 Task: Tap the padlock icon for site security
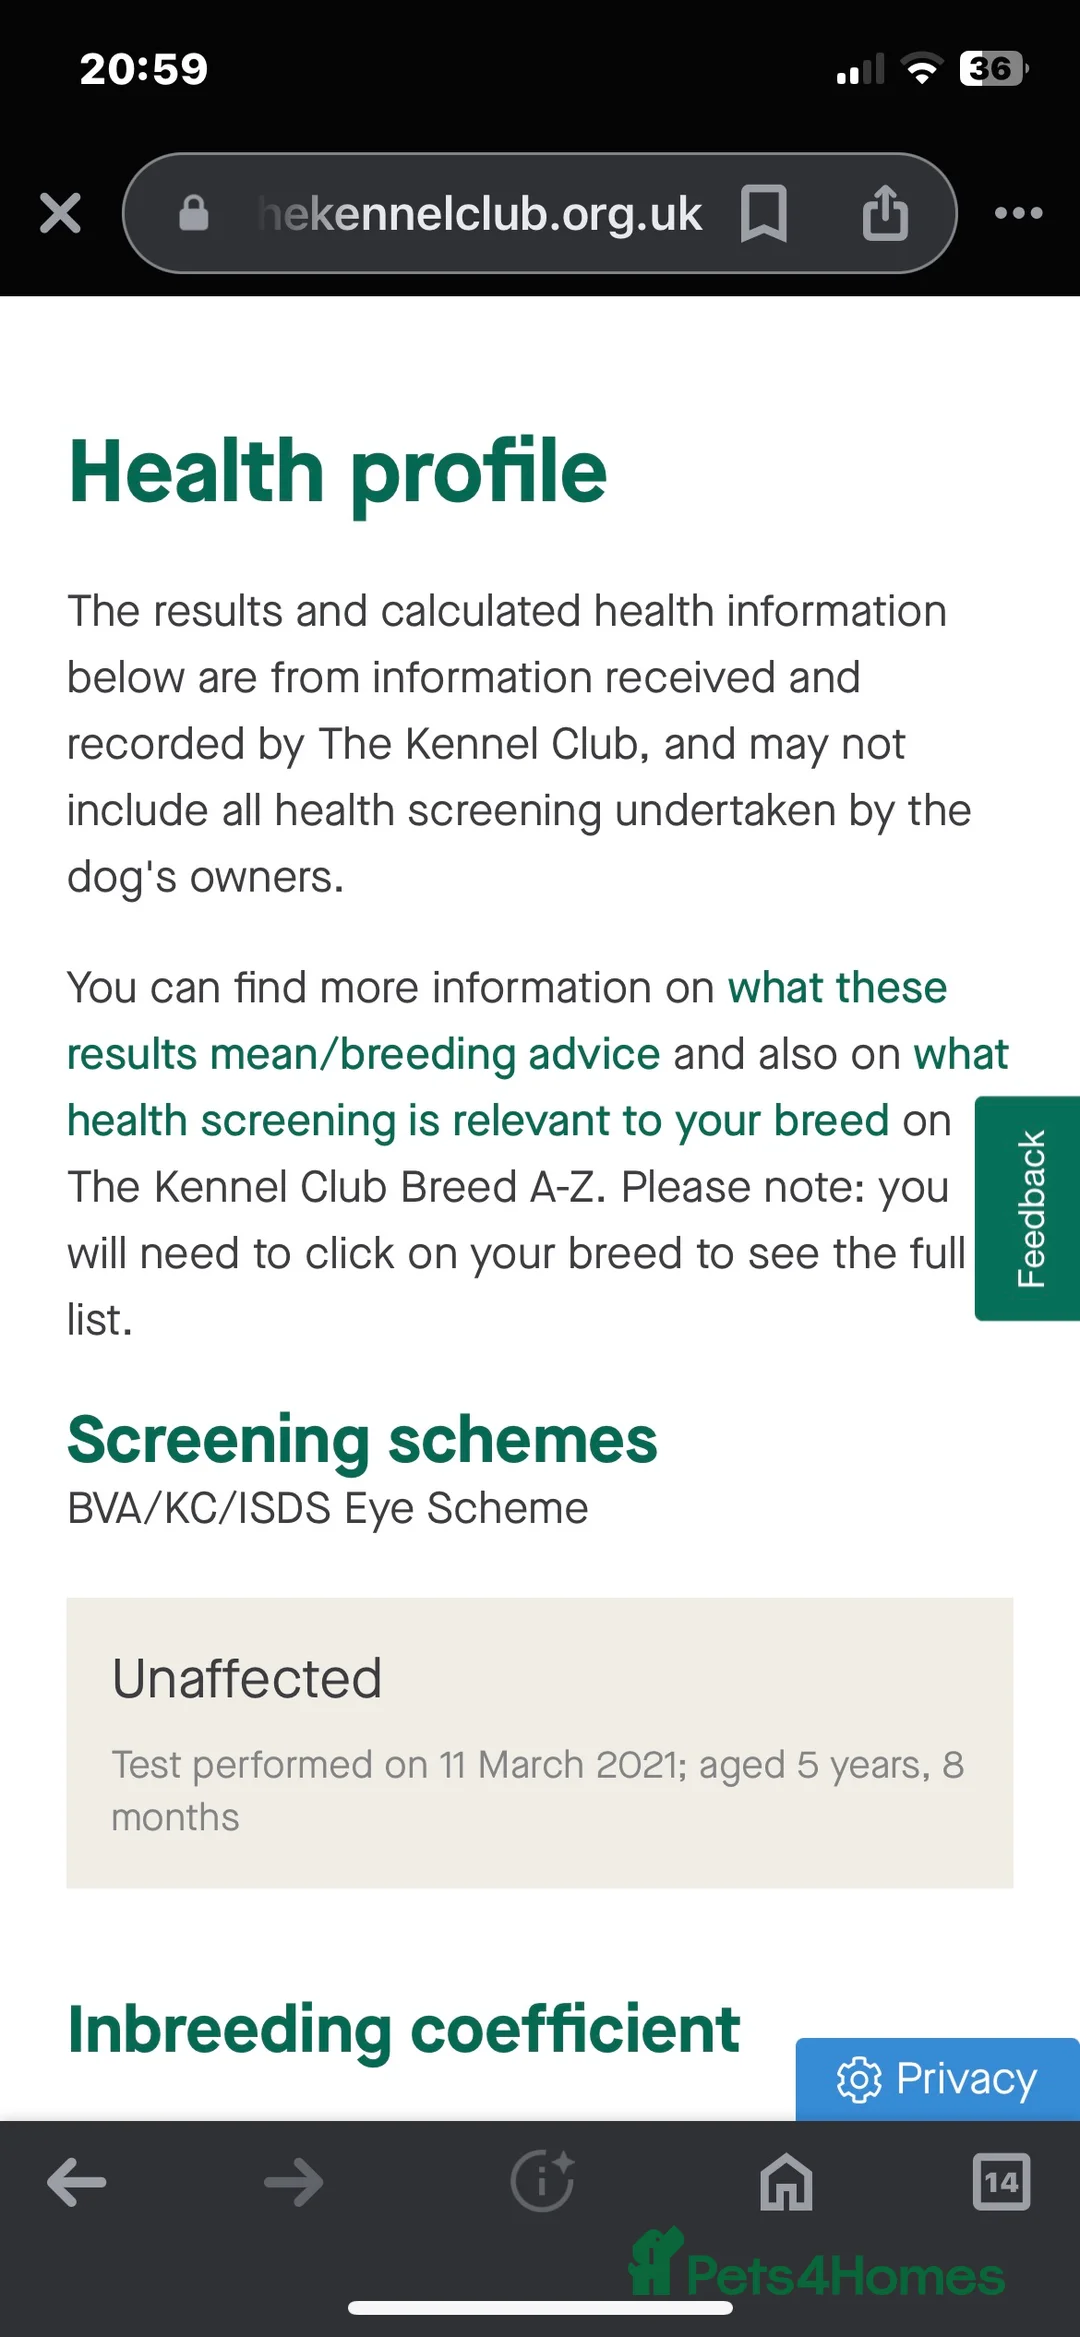click(x=193, y=213)
